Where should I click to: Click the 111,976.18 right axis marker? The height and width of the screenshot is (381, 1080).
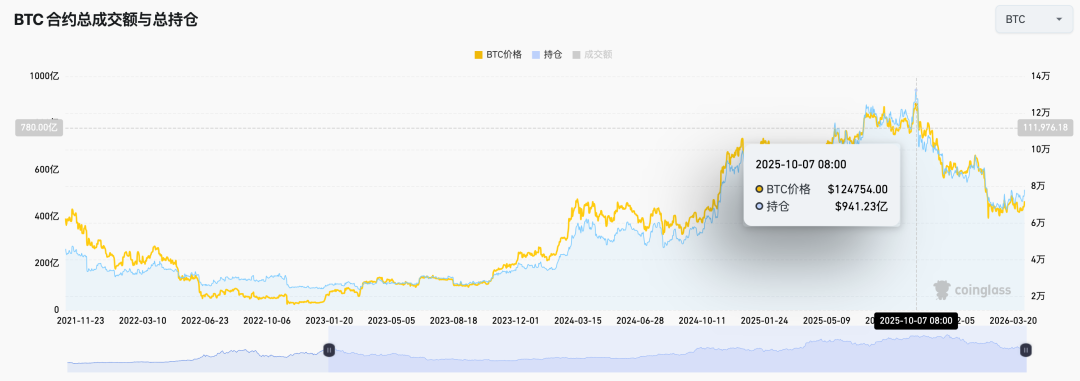pyautogui.click(x=1046, y=127)
